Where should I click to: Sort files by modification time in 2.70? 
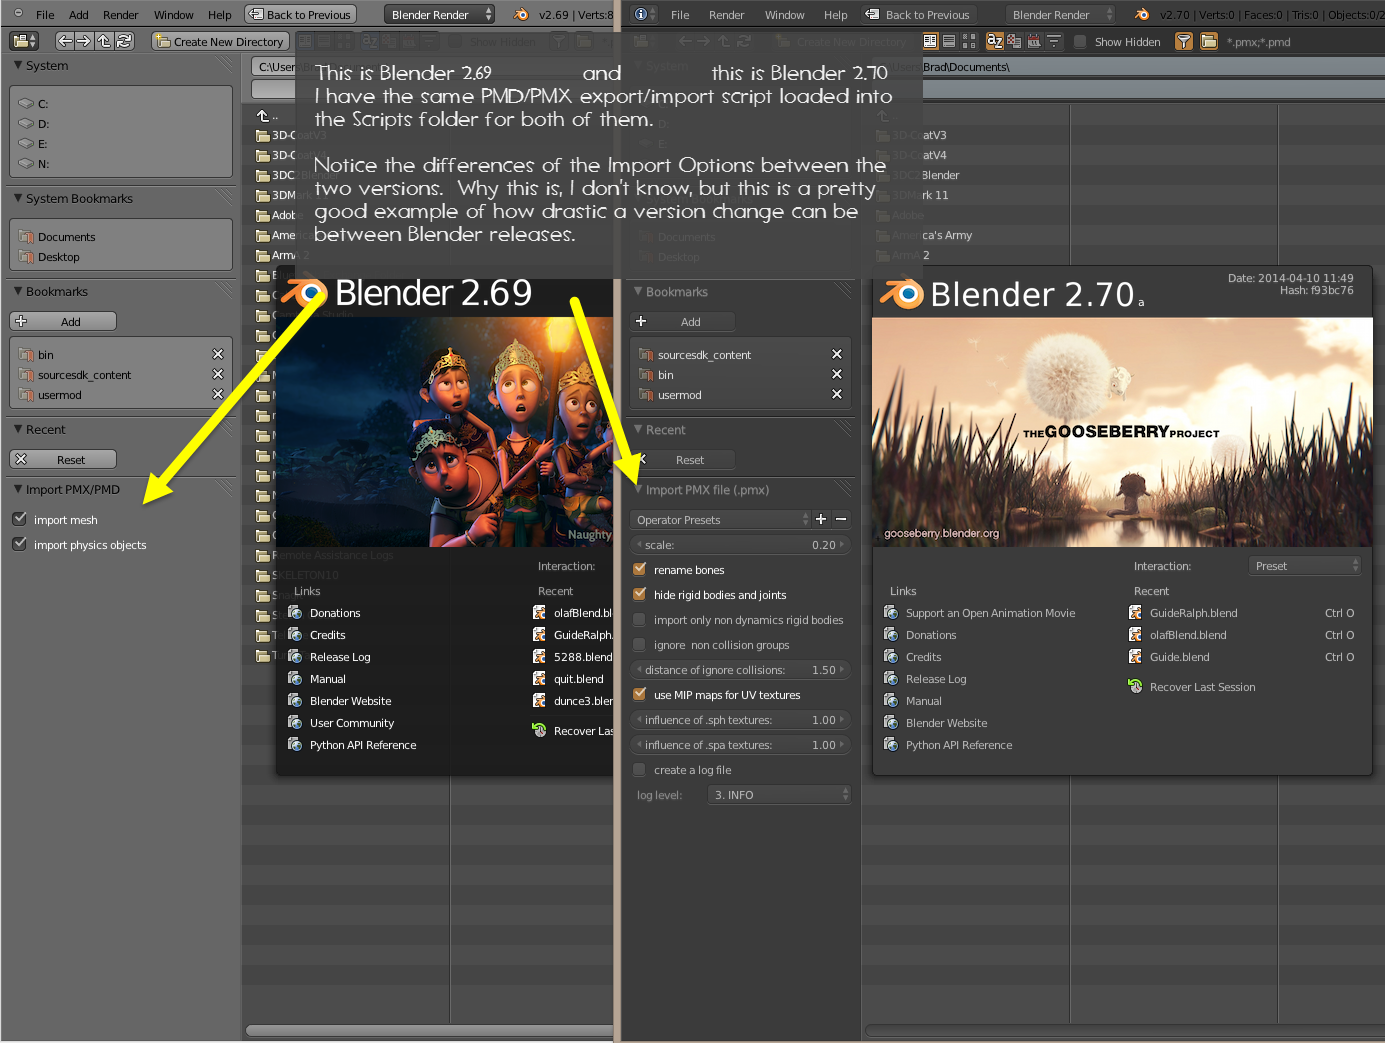point(1034,41)
